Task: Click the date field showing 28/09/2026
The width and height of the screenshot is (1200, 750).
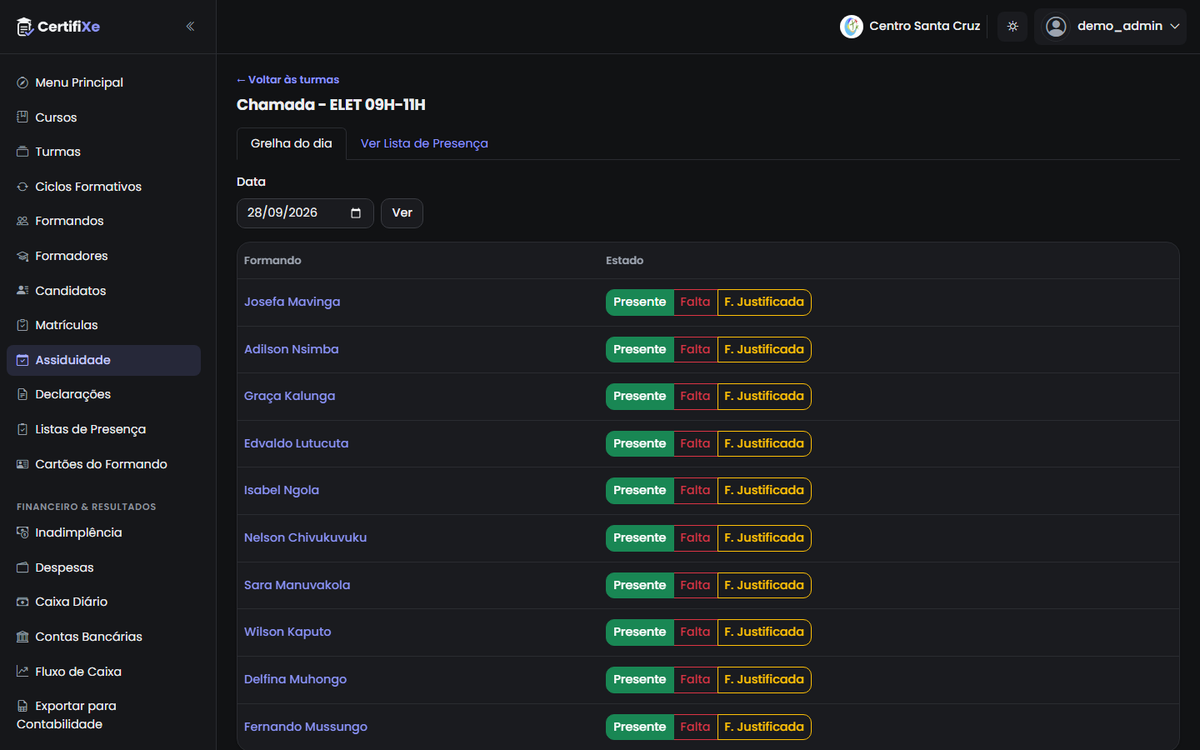Action: click(305, 213)
